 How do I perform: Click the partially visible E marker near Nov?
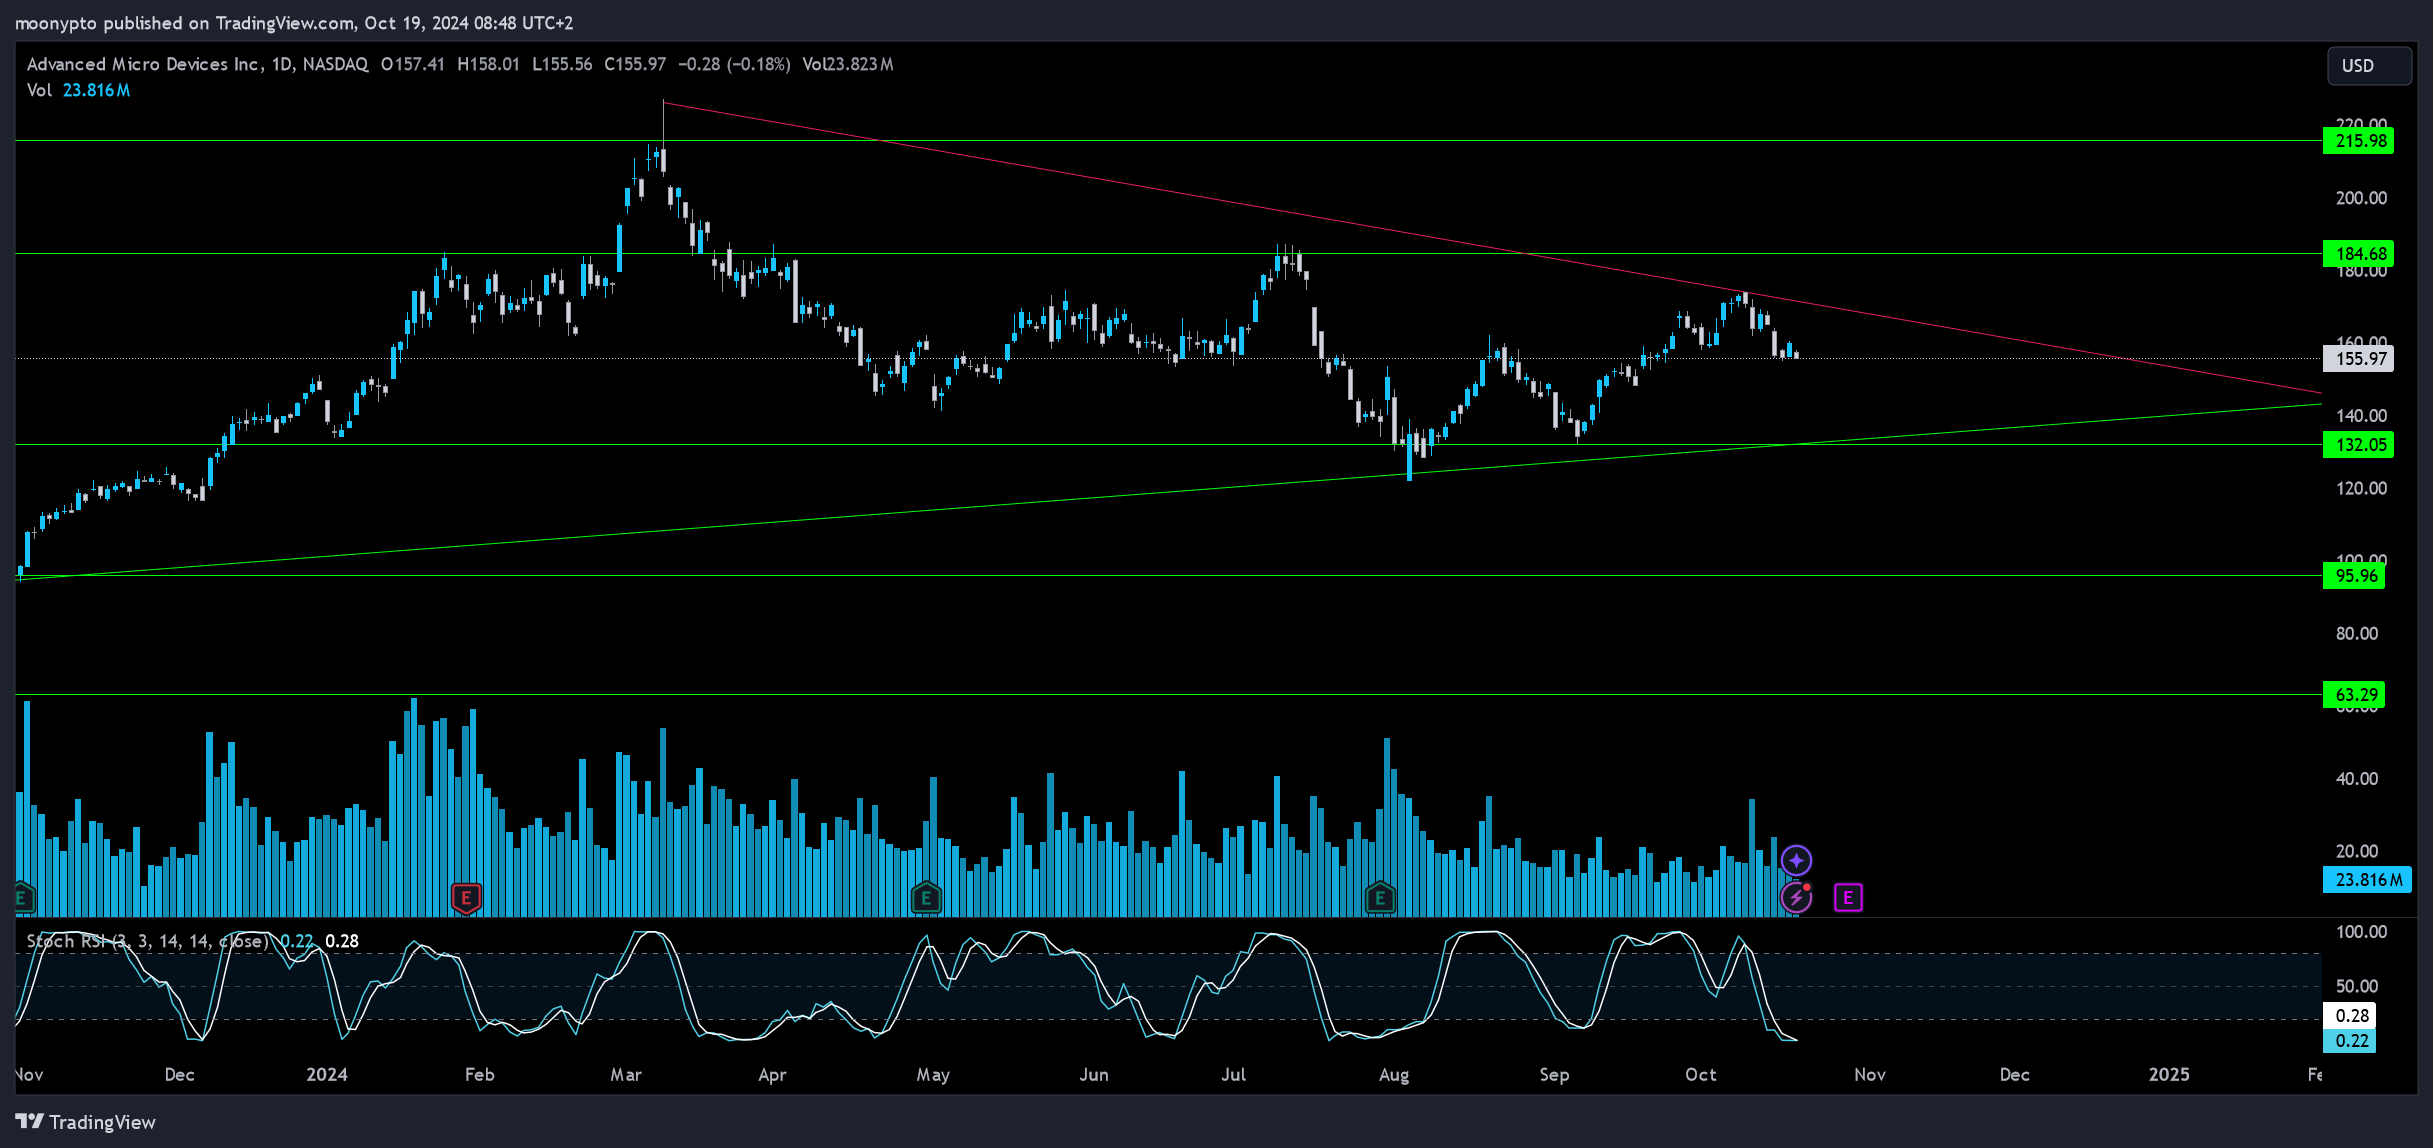[x=23, y=898]
